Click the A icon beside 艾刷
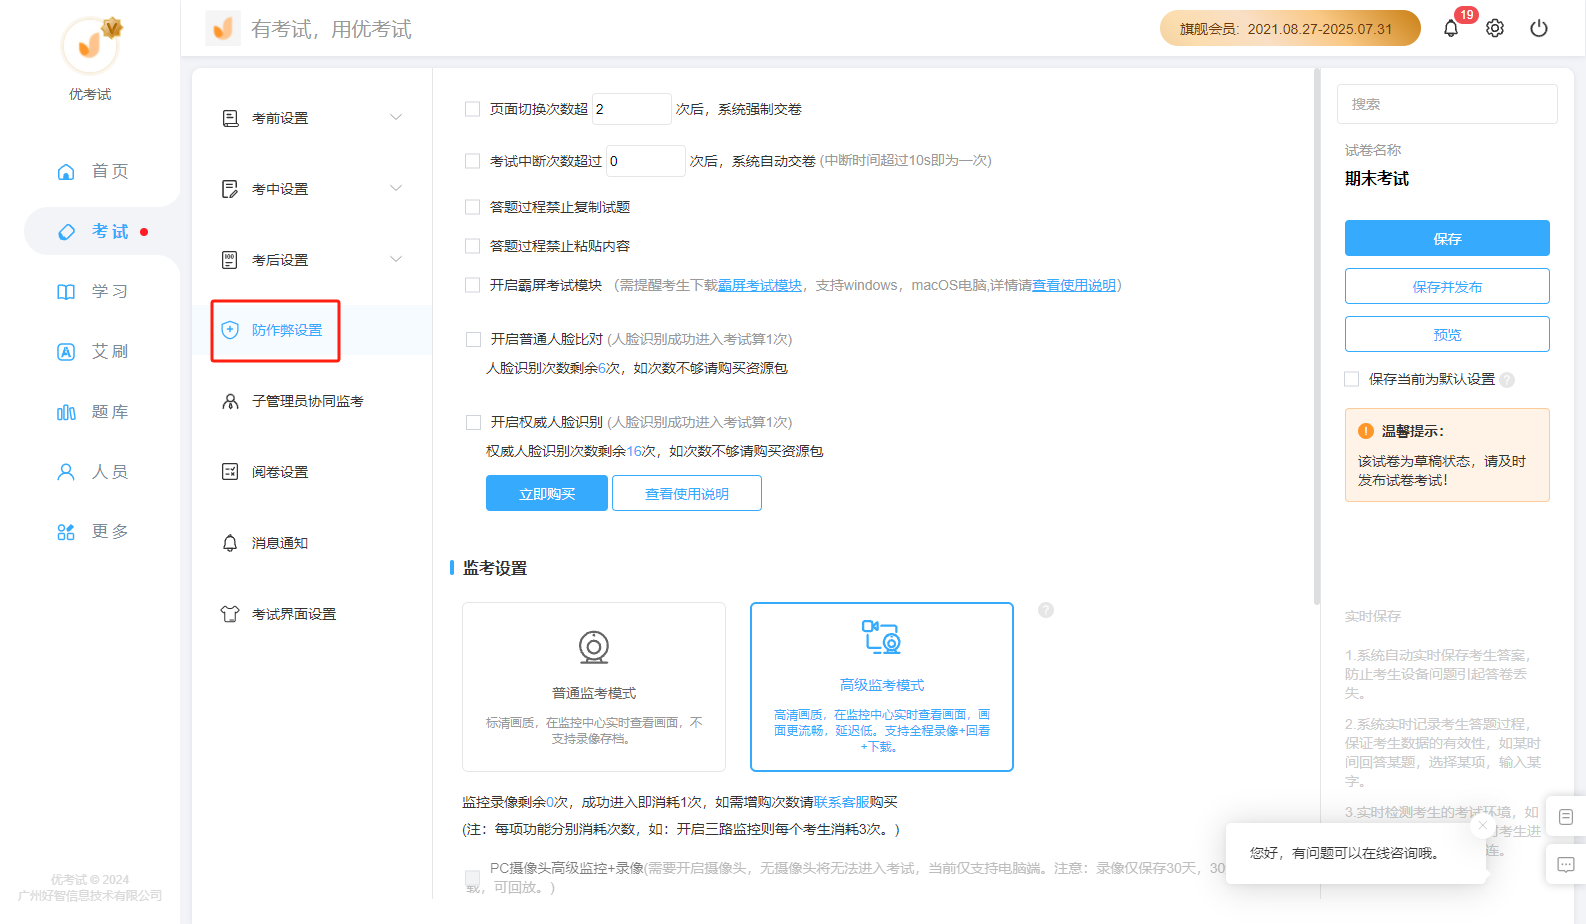Viewport: 1586px width, 924px height. (x=66, y=352)
